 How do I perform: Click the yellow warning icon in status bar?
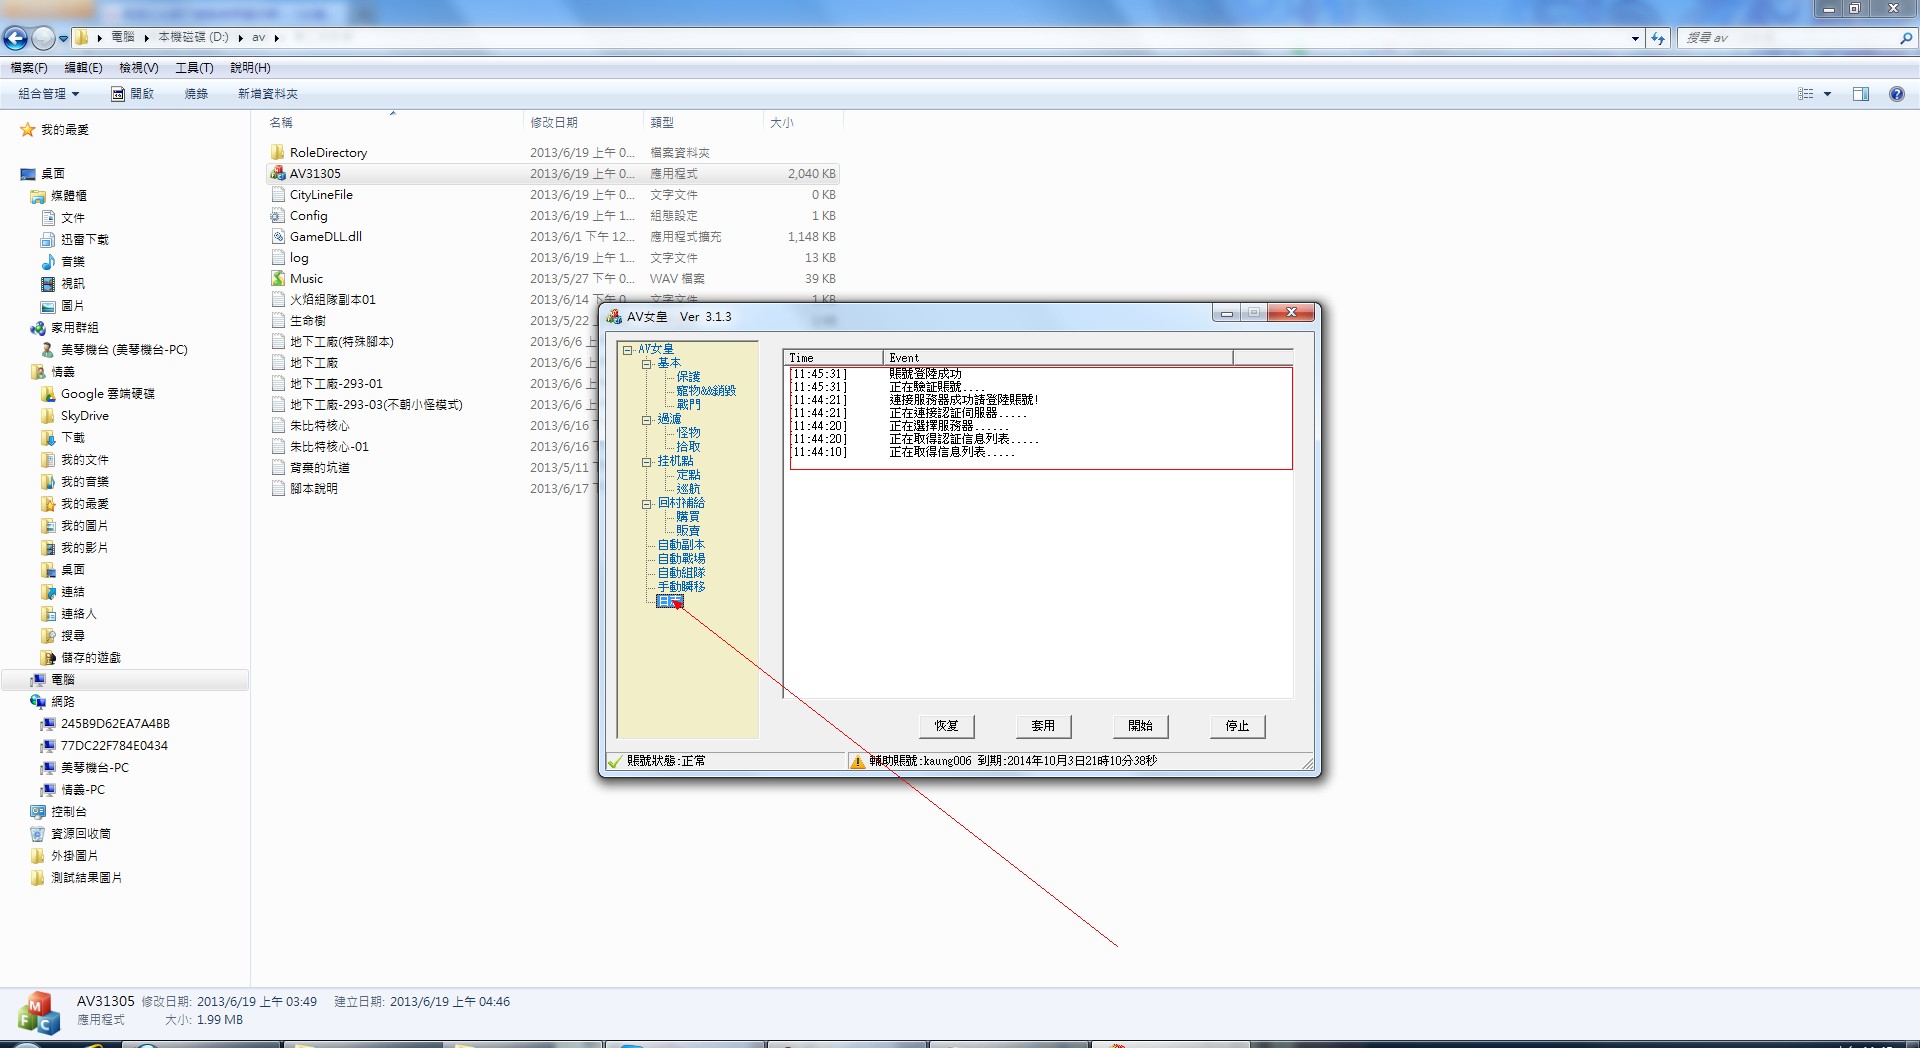[857, 762]
